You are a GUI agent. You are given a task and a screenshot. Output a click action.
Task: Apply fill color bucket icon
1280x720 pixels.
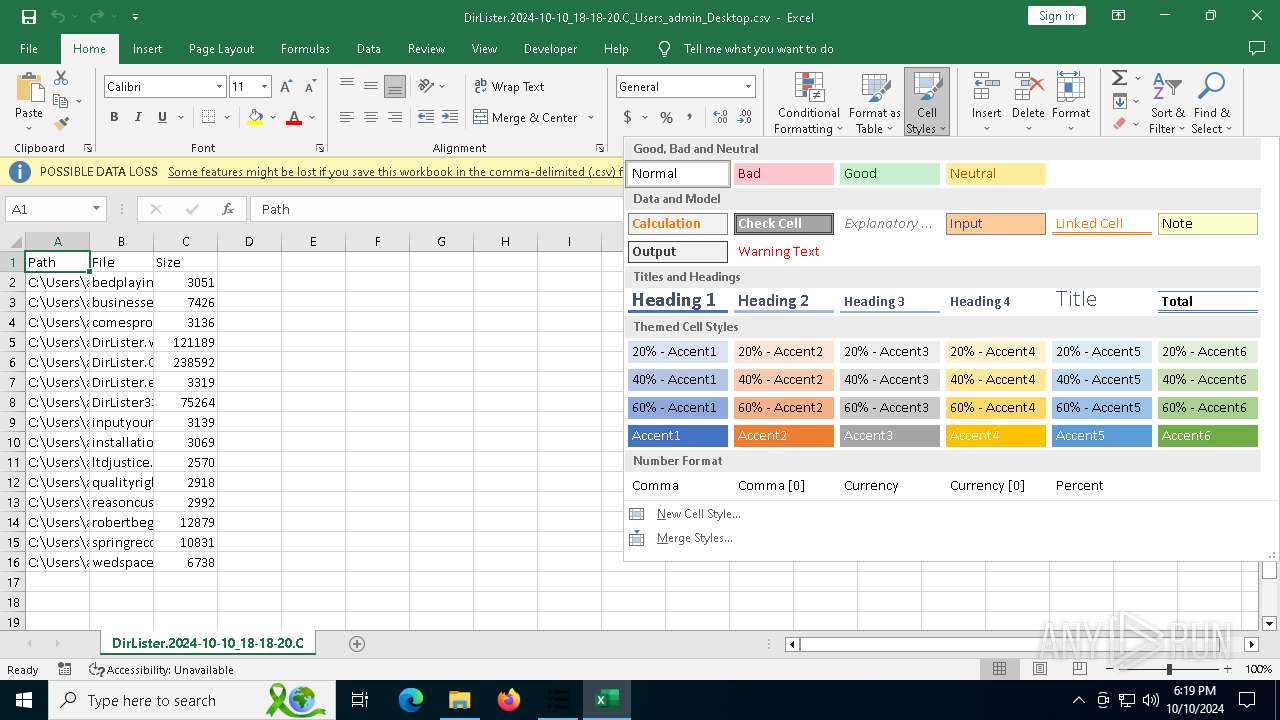point(255,117)
